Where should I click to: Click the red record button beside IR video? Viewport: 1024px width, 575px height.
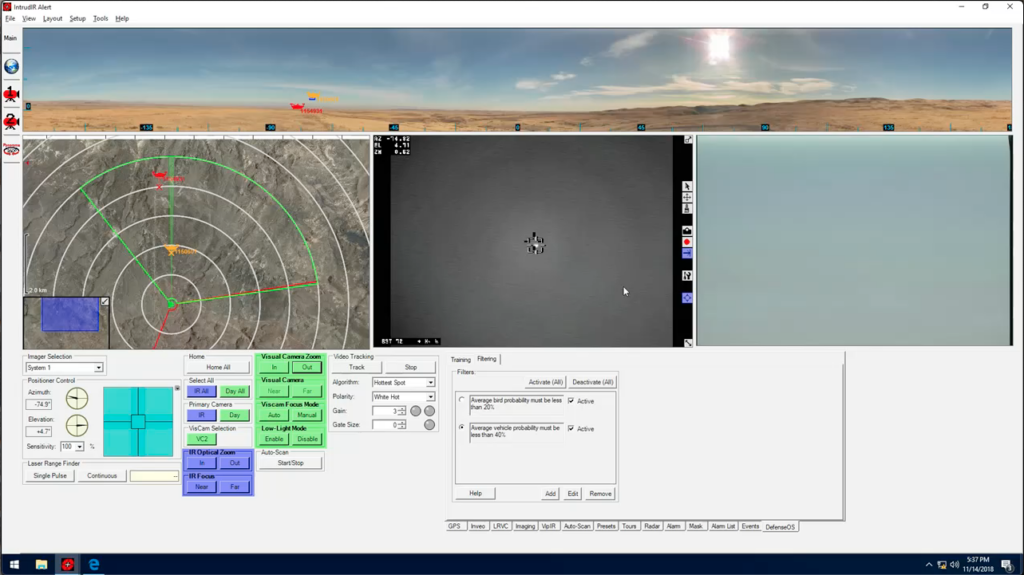tap(687, 242)
